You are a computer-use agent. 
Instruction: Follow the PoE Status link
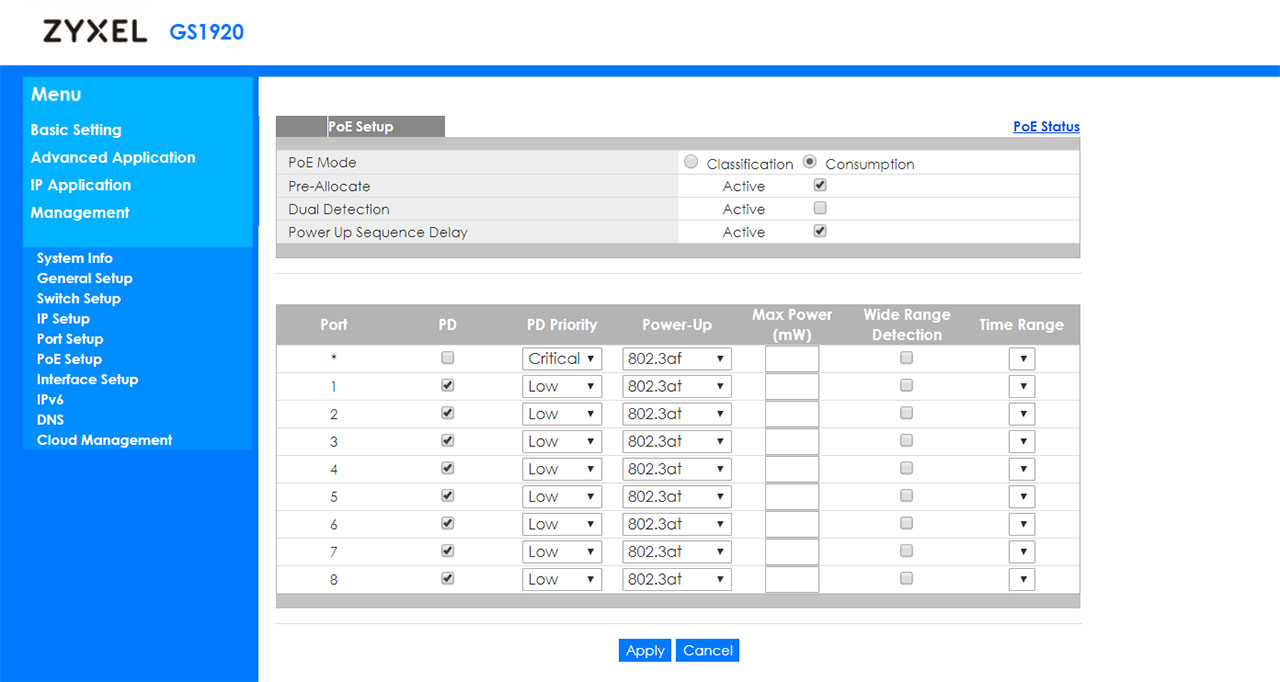1046,127
